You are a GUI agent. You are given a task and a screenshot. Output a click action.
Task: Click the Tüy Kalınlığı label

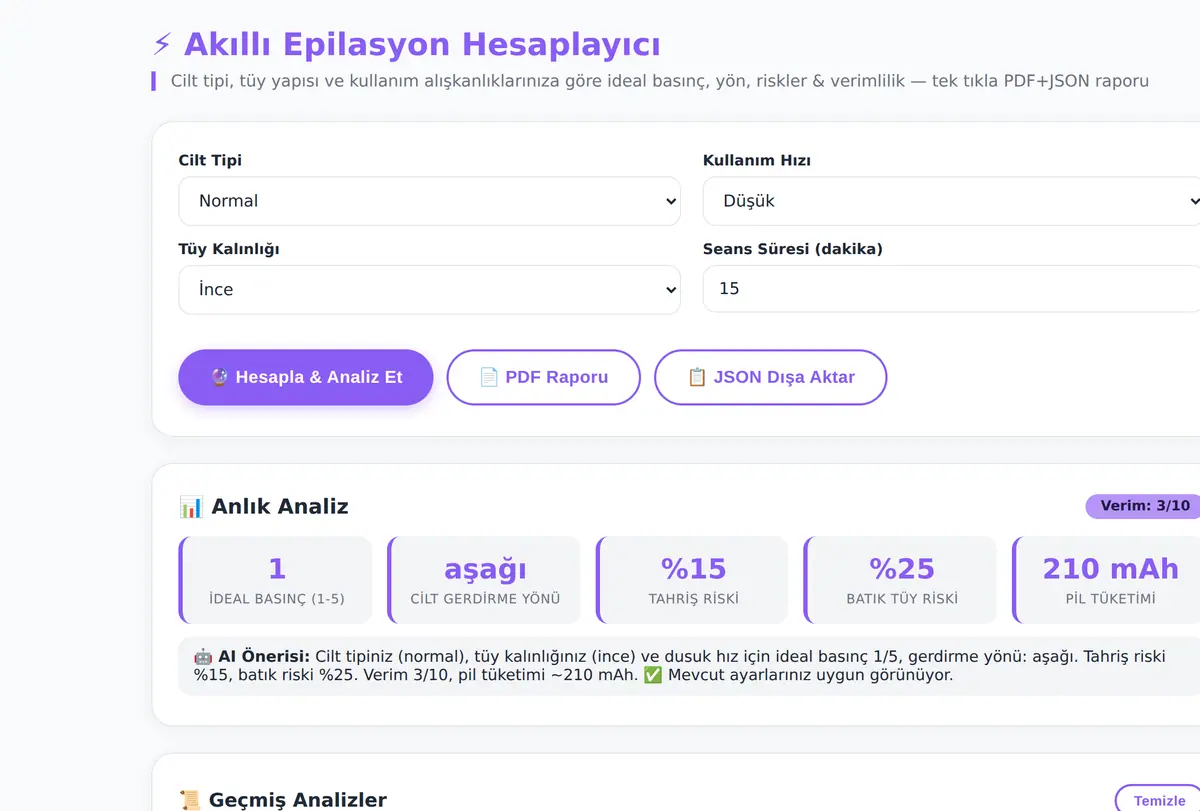tap(229, 249)
